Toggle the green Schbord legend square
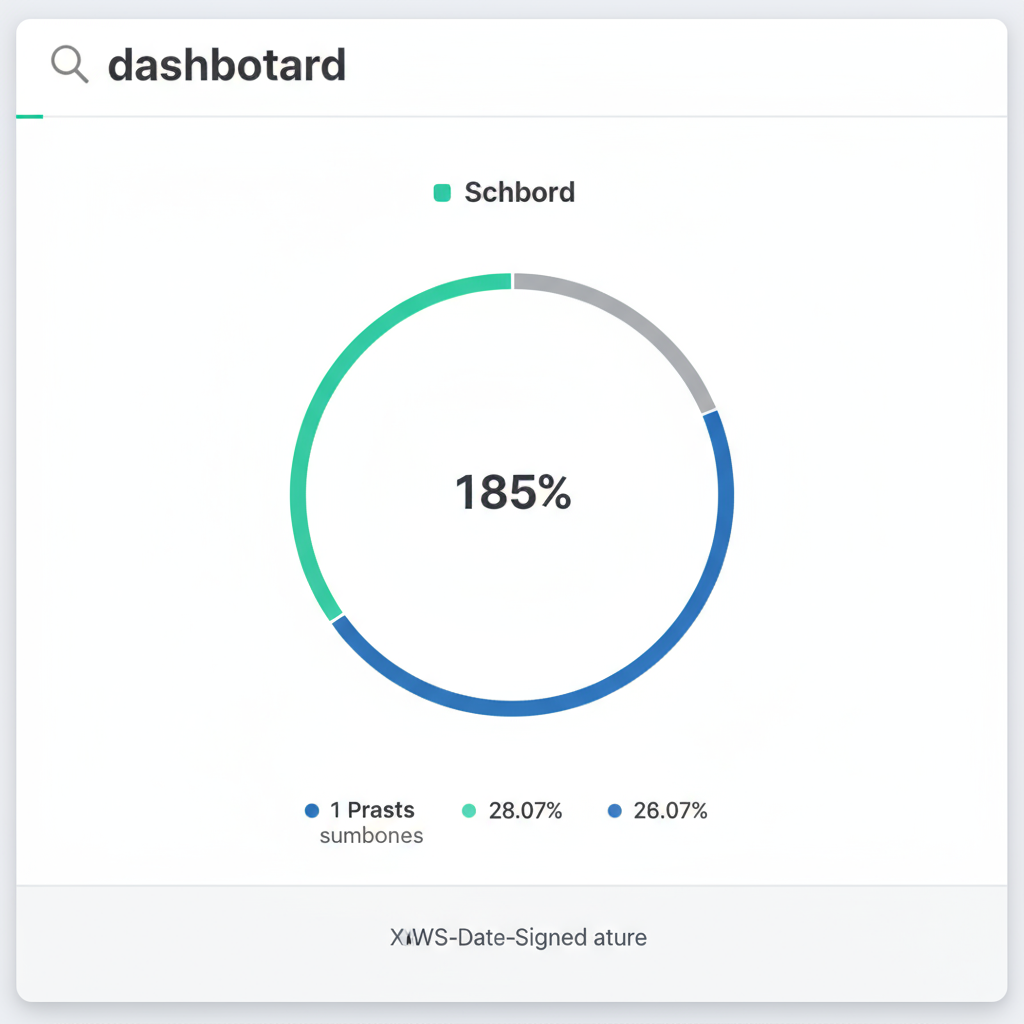1024x1024 pixels. [x=442, y=193]
